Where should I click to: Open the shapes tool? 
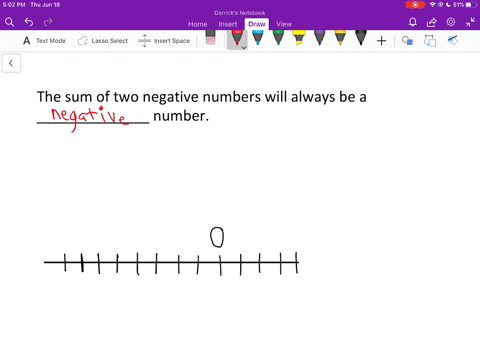click(407, 41)
